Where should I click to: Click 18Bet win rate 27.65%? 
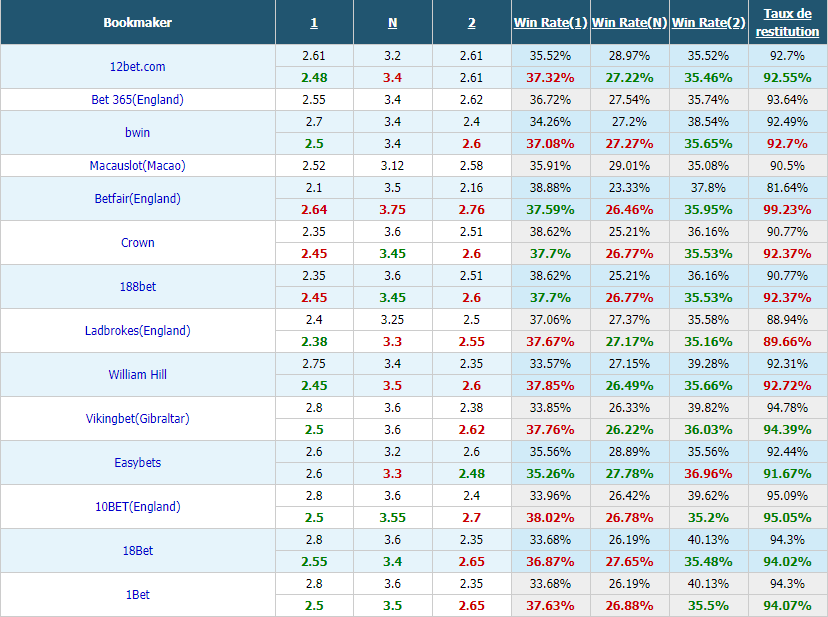[629, 562]
